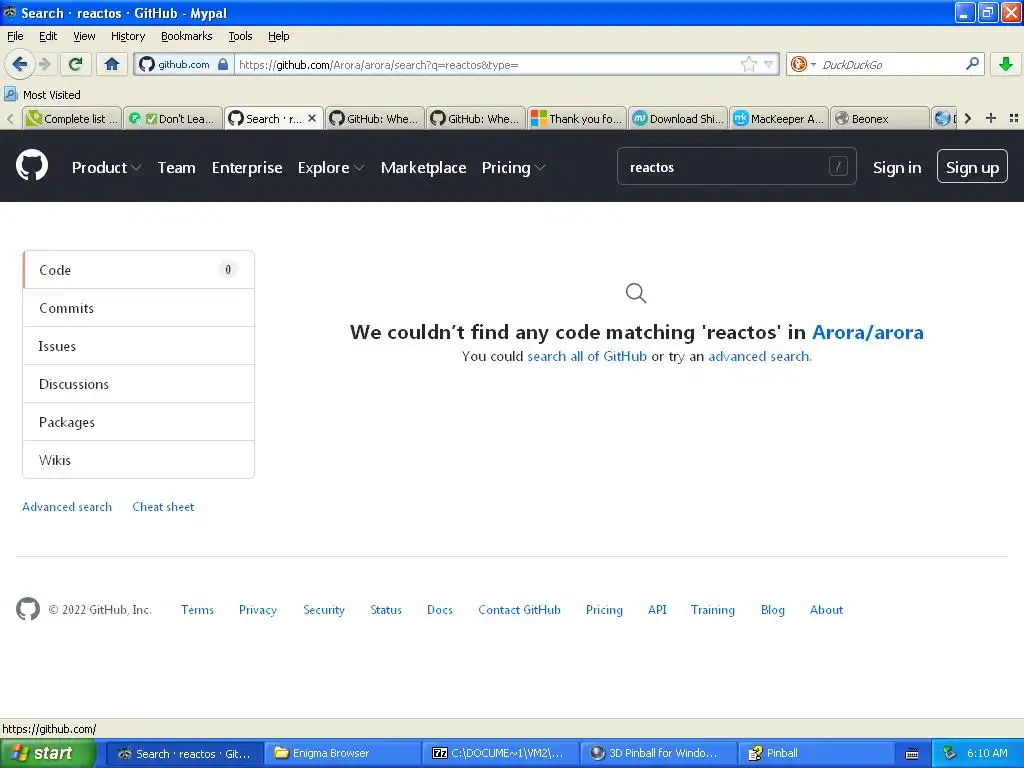Choose search engine via DuckDuckGo icon dropdown
This screenshot has width=1024, height=768.
click(803, 64)
